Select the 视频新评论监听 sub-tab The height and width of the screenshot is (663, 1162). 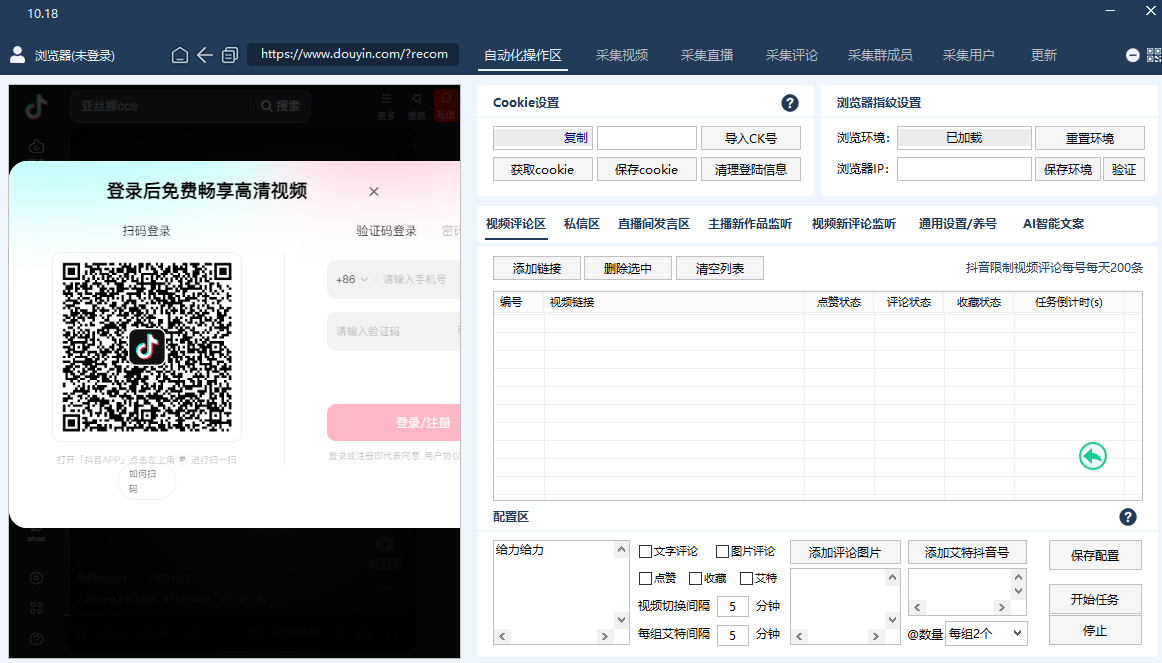(x=854, y=224)
